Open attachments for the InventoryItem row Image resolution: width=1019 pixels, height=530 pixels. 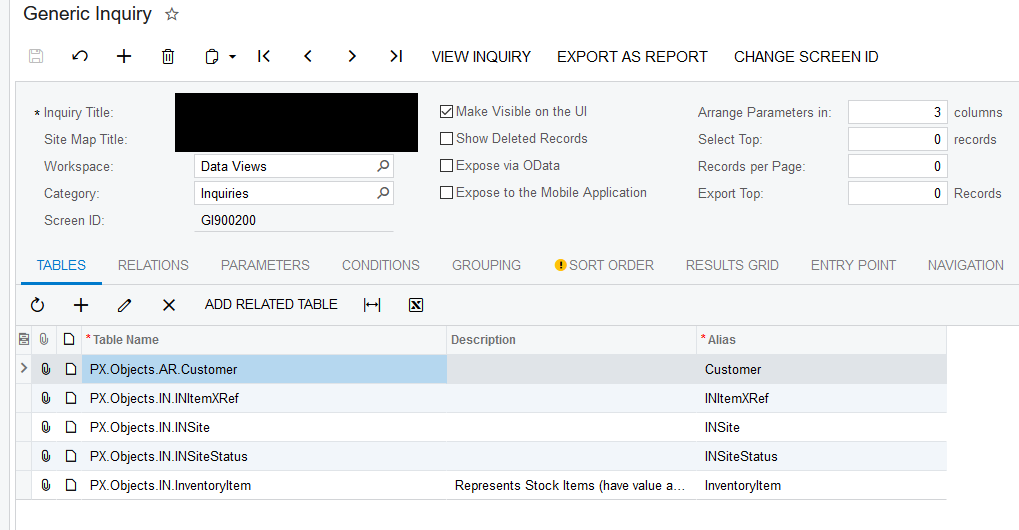tap(45, 485)
